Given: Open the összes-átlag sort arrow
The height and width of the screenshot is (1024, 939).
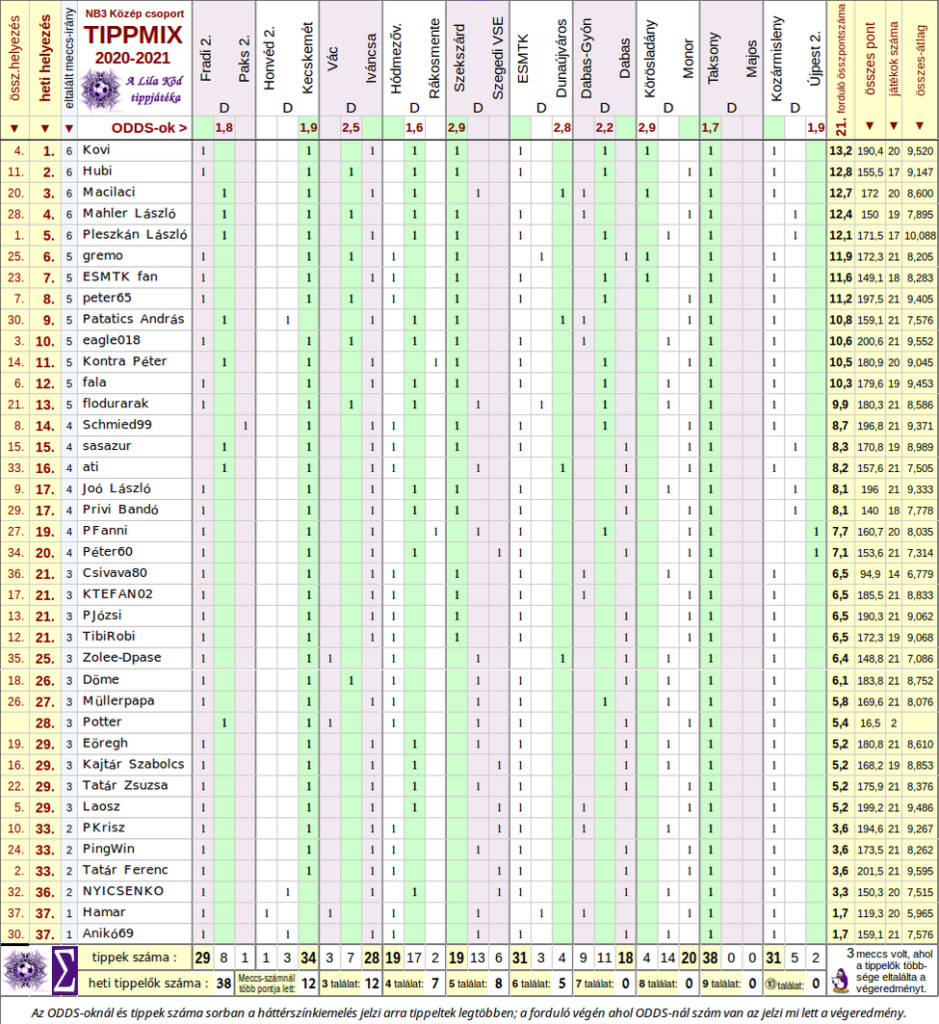Looking at the screenshot, I should tap(919, 125).
